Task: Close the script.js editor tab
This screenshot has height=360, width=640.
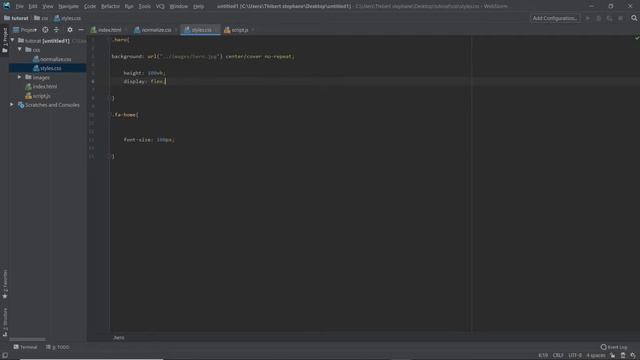Action: (253, 30)
